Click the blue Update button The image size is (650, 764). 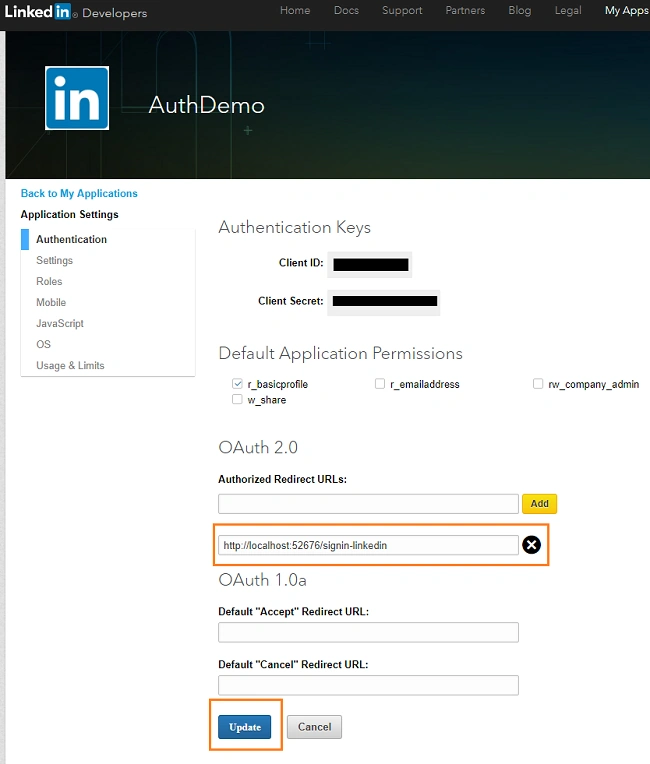point(245,727)
